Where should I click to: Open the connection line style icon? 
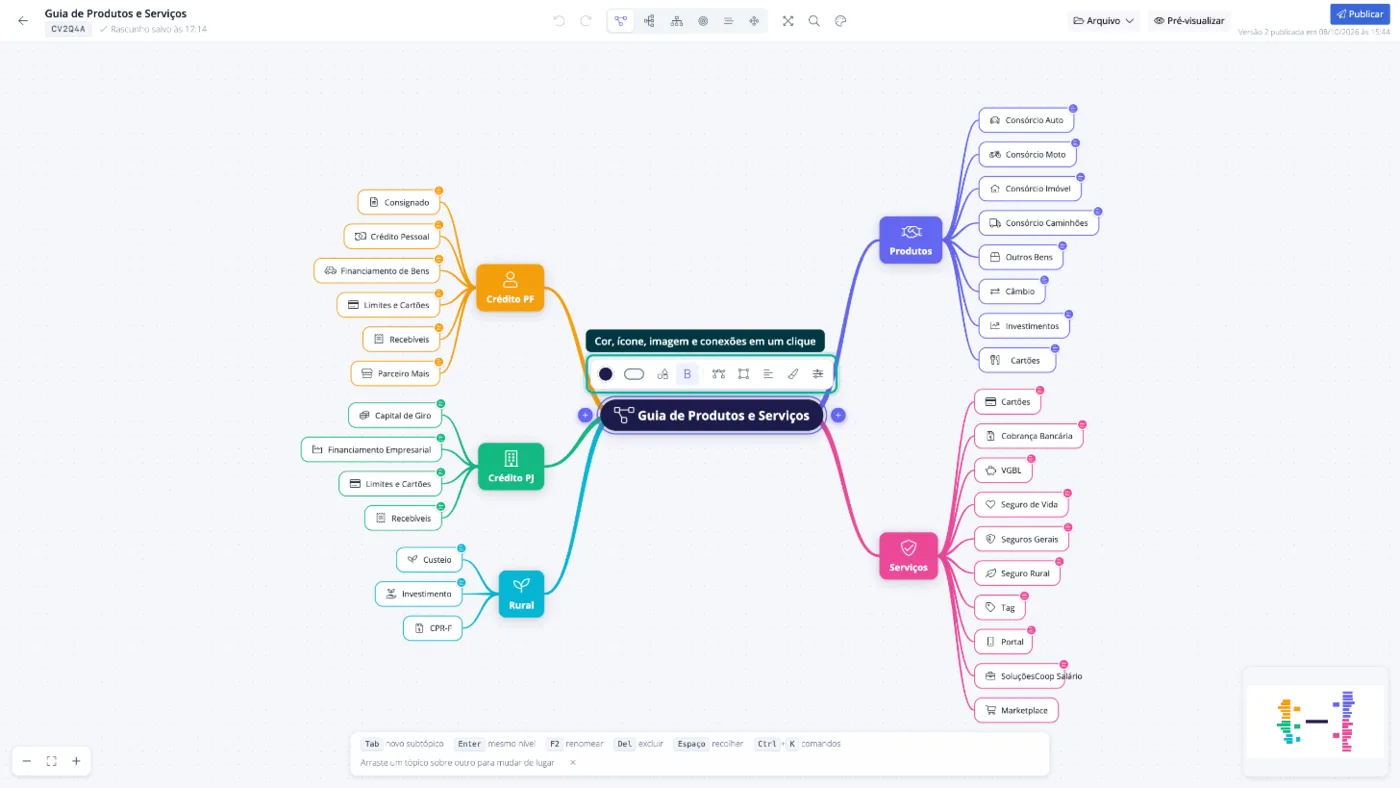pos(718,374)
